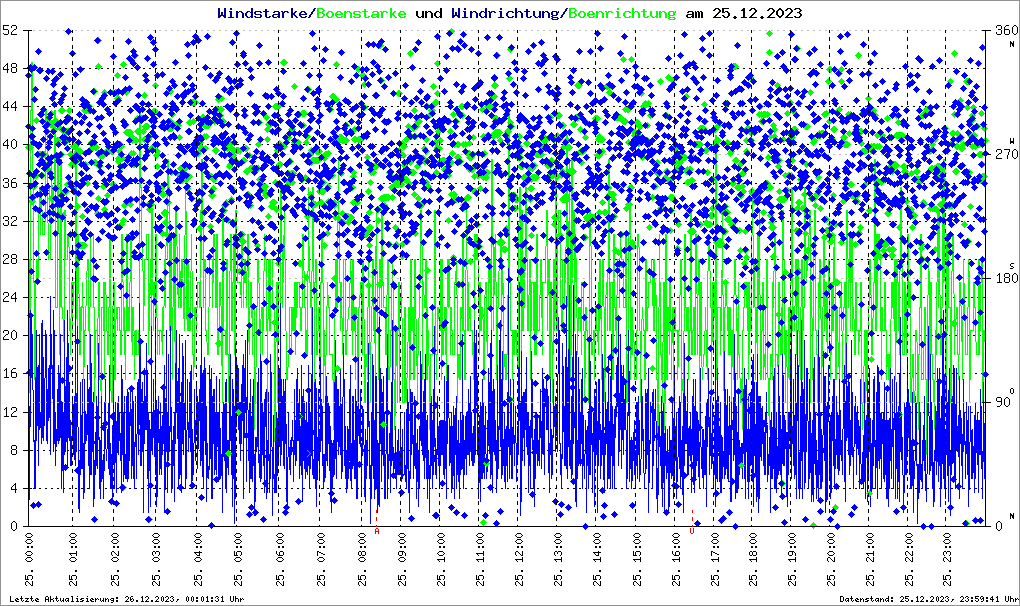Select the red sunset marker U
Screen dimensions: 1020x606
tap(691, 531)
